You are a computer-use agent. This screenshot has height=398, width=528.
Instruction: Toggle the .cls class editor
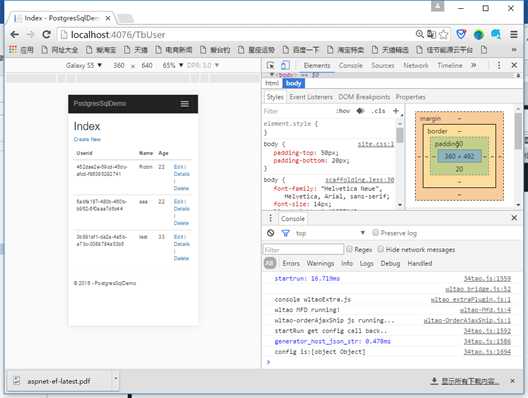pos(378,111)
